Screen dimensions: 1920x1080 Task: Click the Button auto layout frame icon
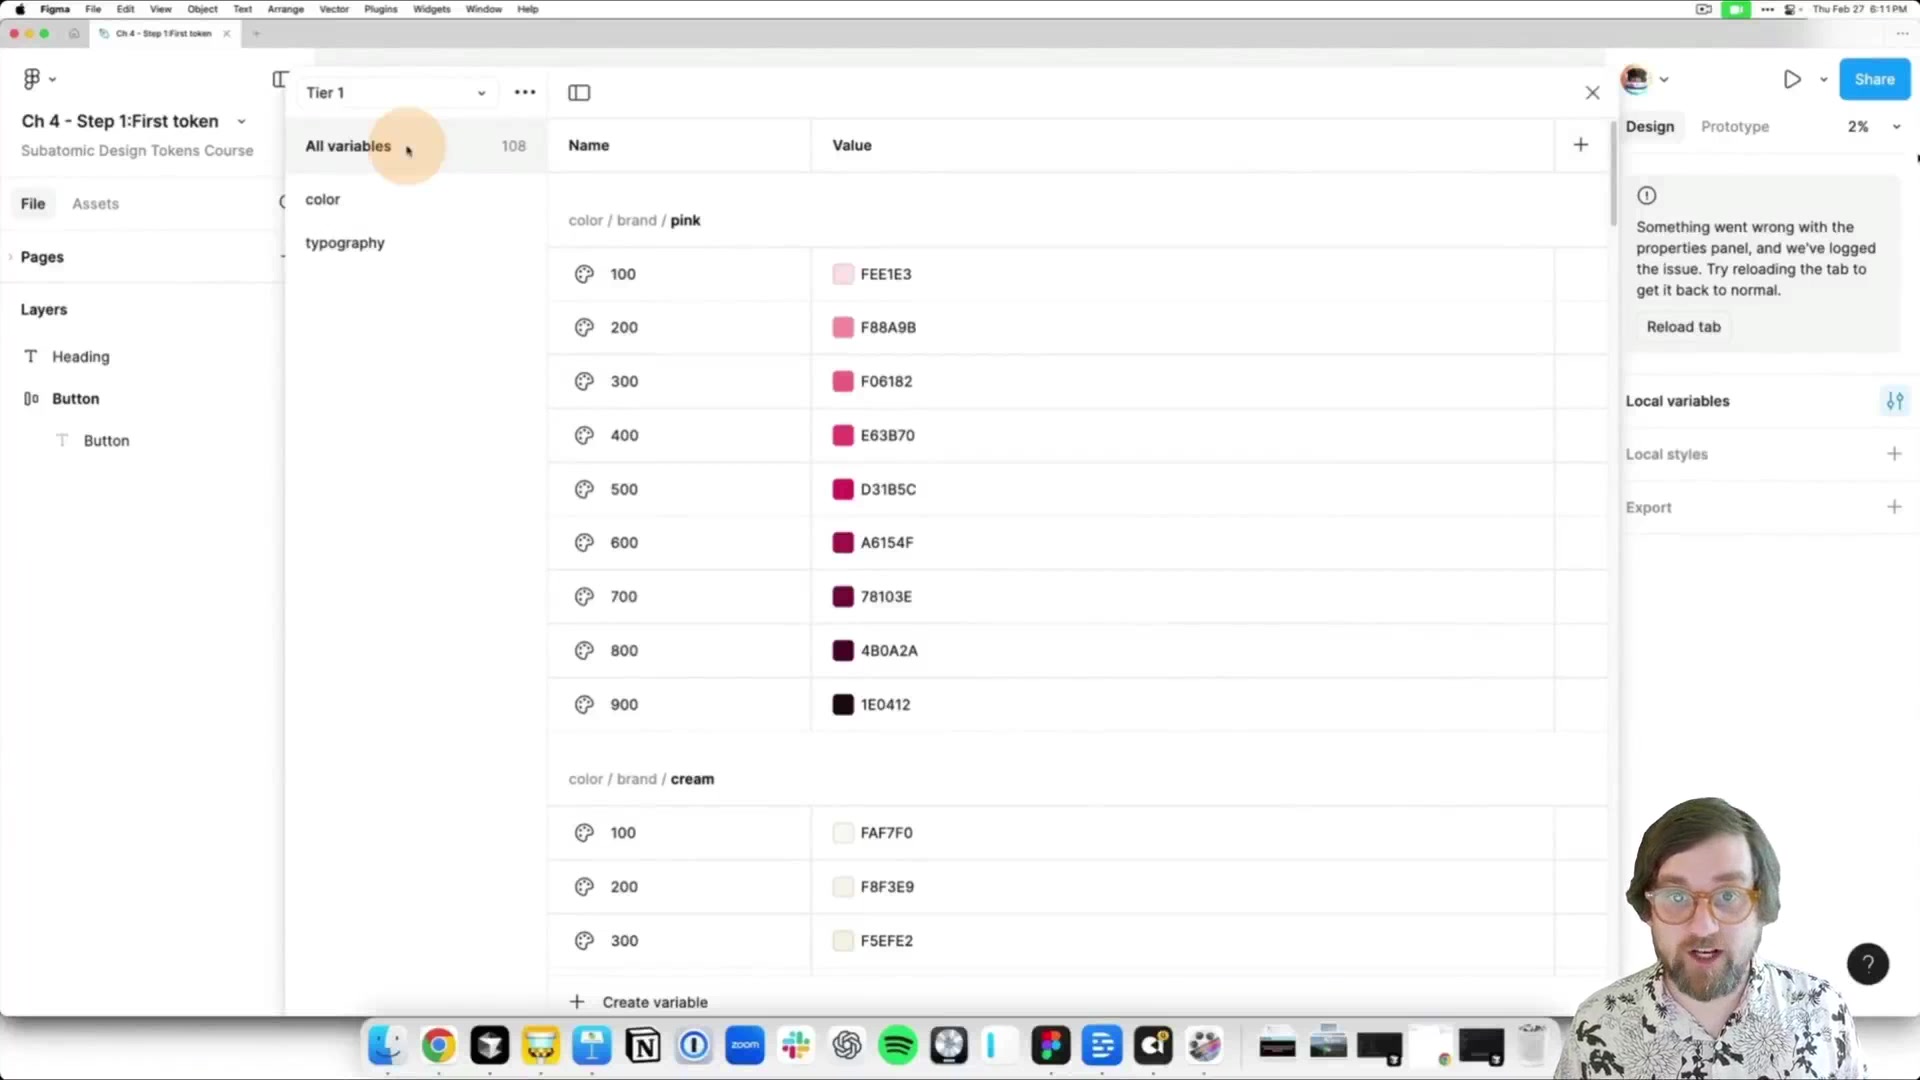tap(31, 399)
